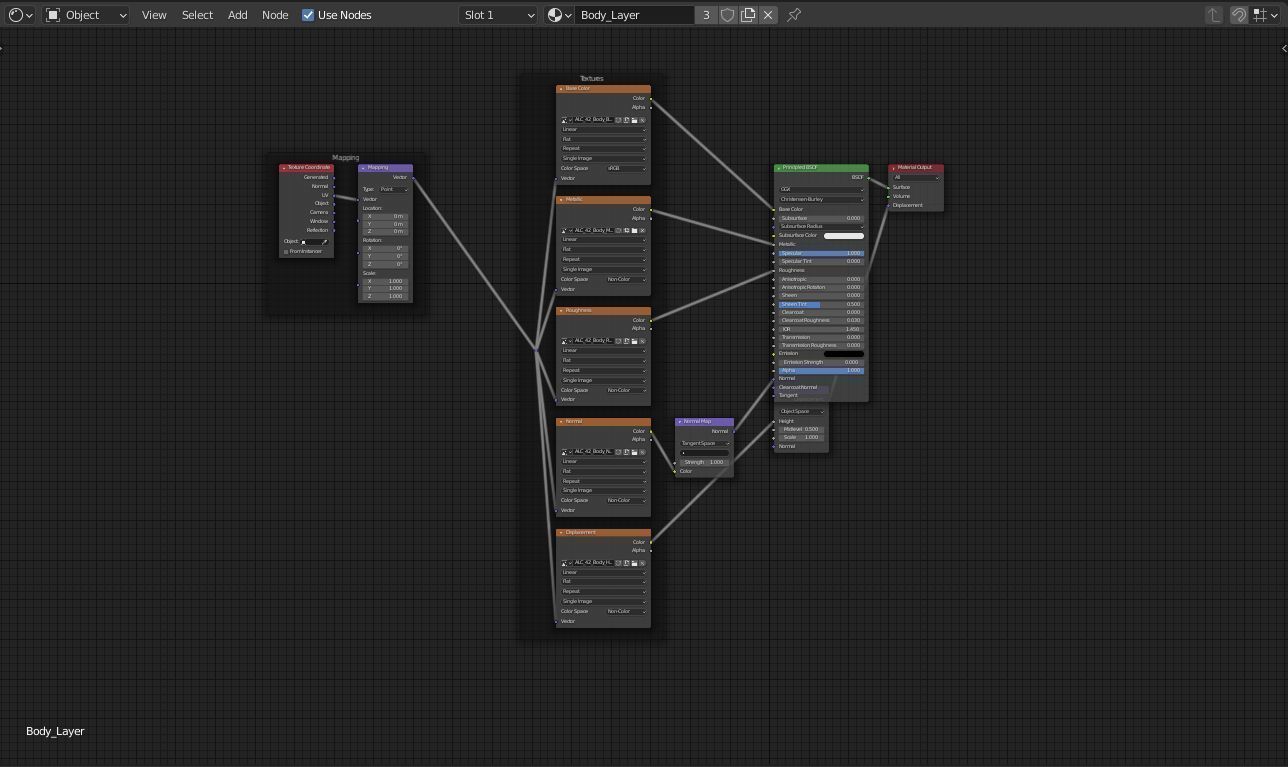Click Subsurface Color white swatch

[x=843, y=236]
